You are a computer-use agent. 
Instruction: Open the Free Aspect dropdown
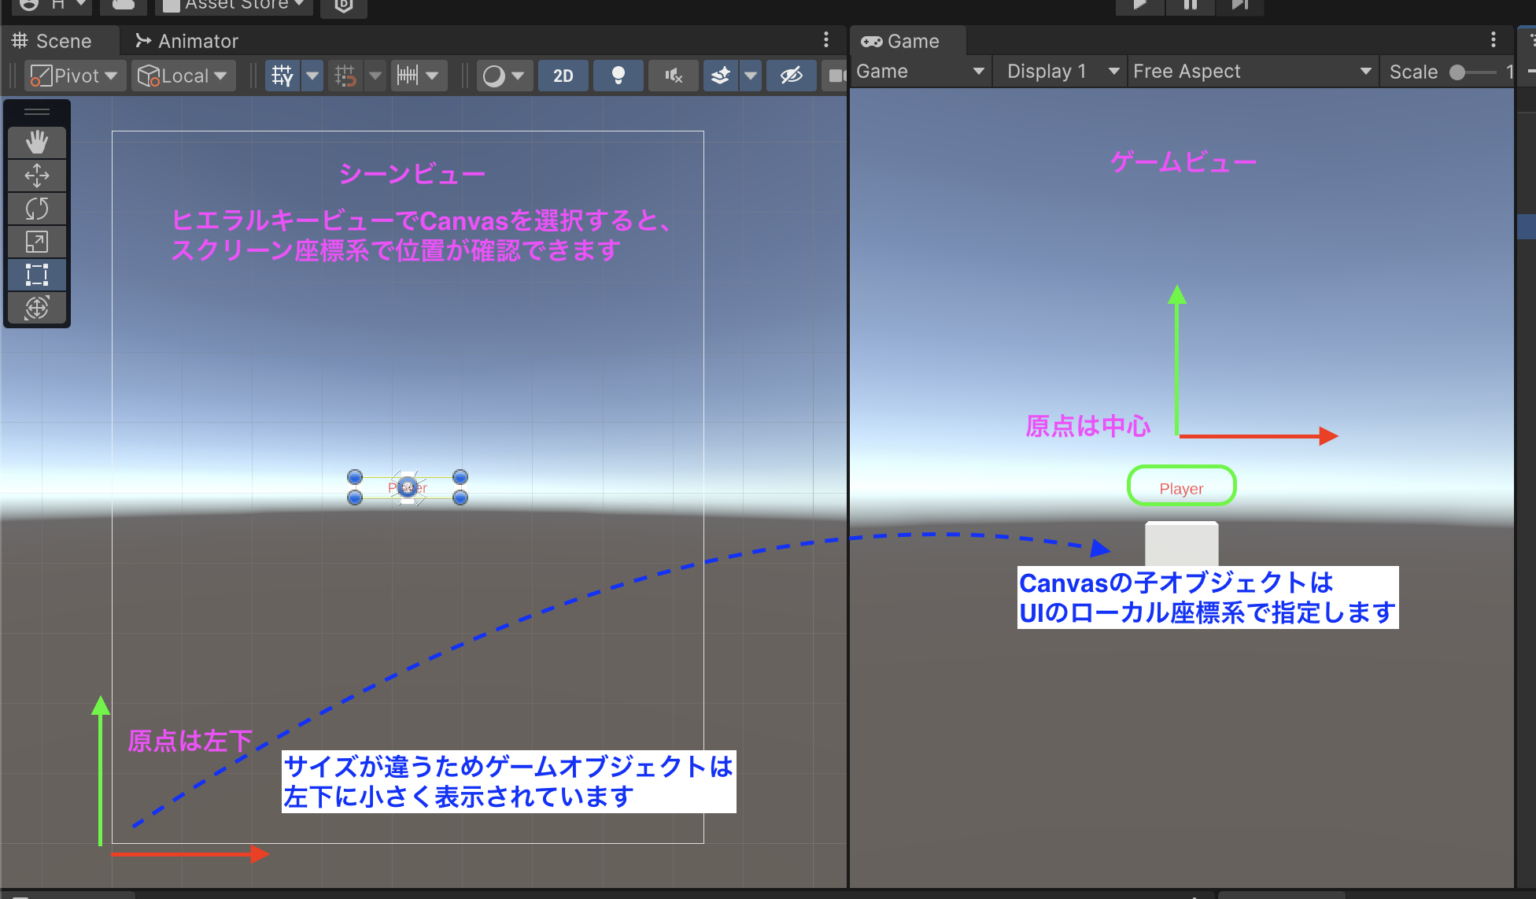coord(1253,71)
